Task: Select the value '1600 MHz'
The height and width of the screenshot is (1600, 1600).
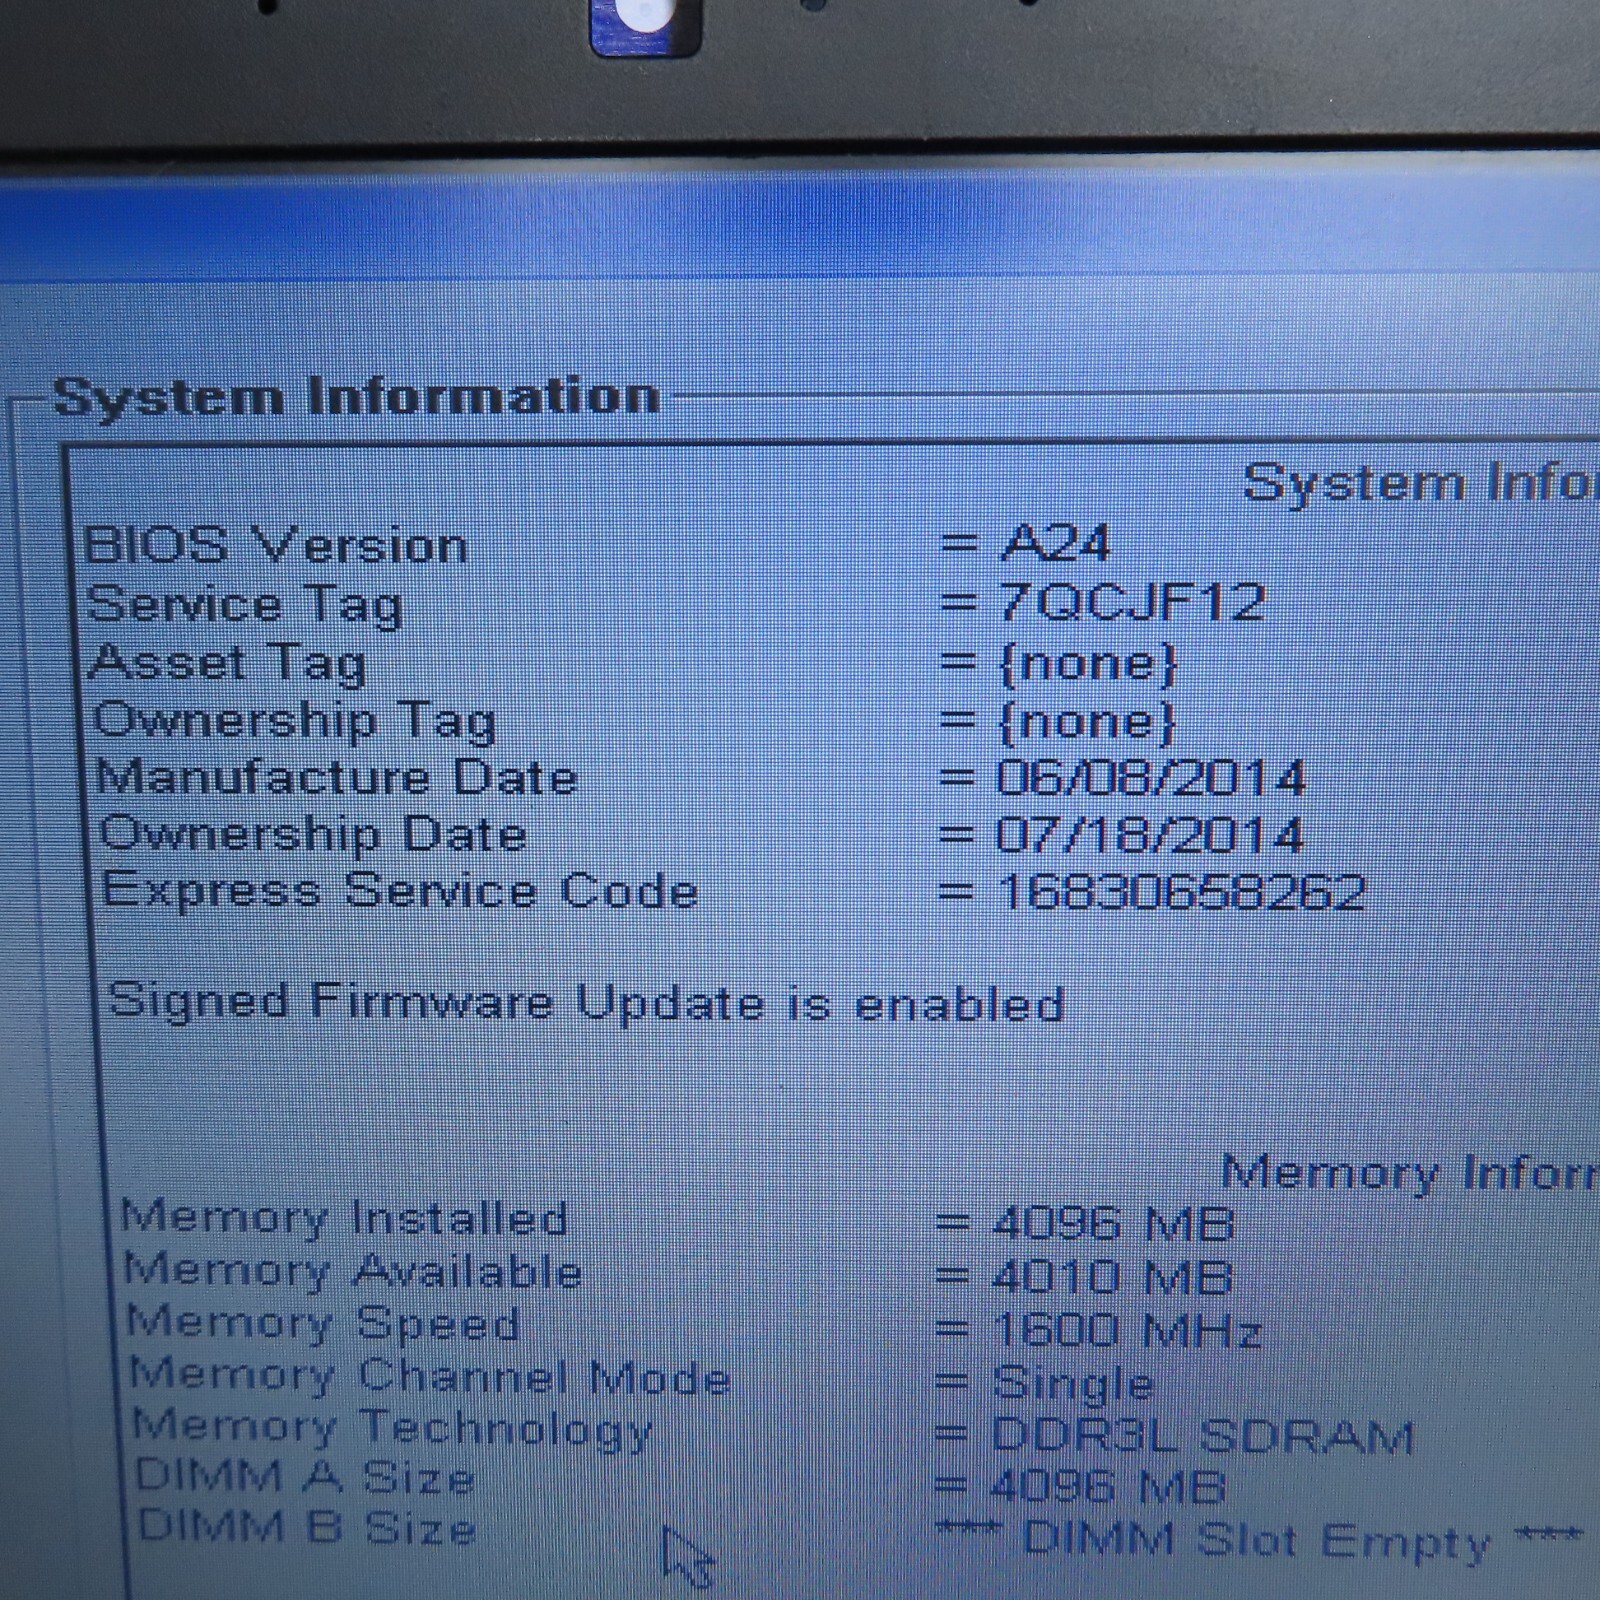Action: pyautogui.click(x=1127, y=1331)
